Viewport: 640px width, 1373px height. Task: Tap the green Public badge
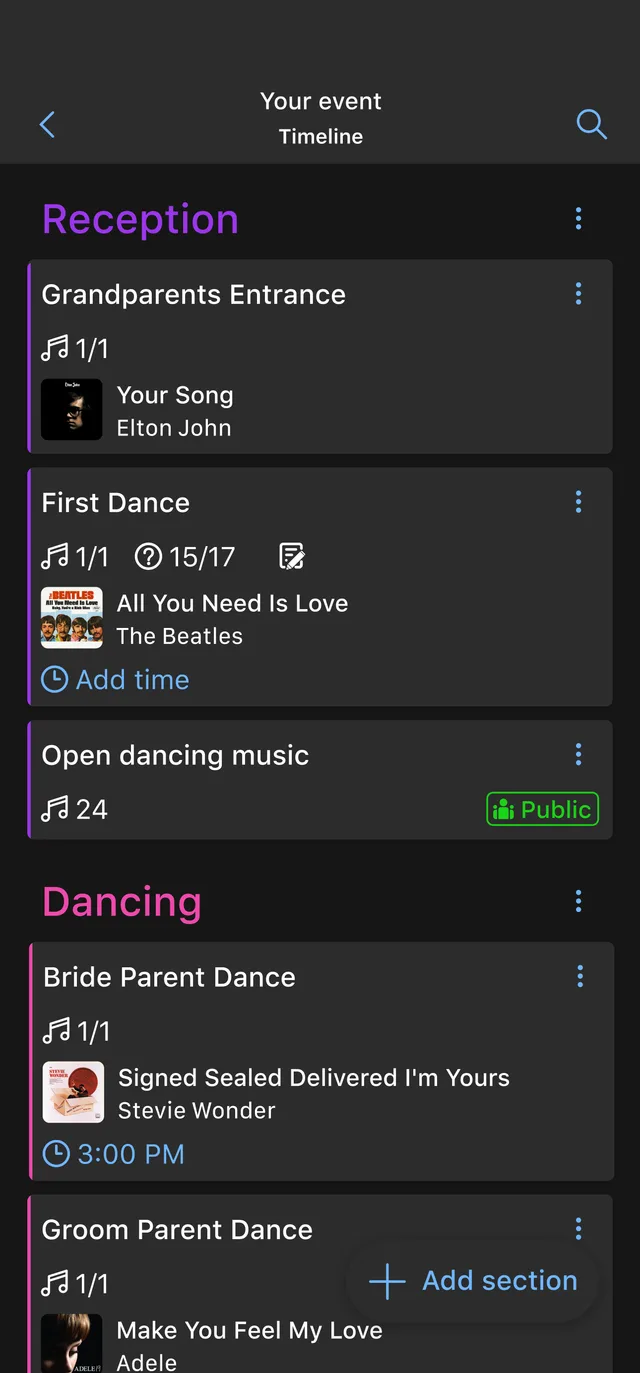[543, 809]
